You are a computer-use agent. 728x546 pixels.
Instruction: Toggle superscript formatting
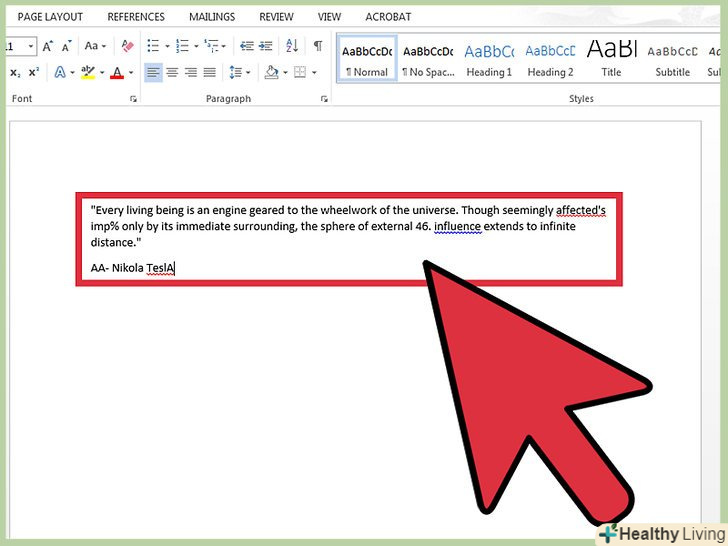pyautogui.click(x=33, y=73)
